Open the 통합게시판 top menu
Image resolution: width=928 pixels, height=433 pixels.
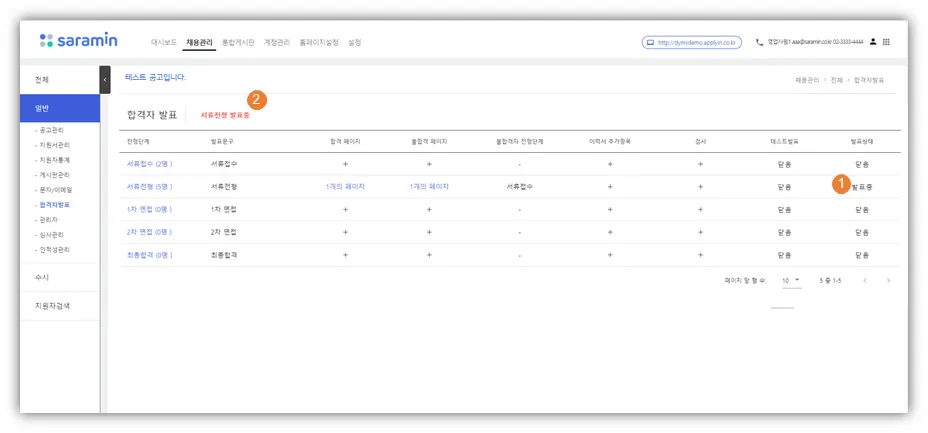[238, 43]
